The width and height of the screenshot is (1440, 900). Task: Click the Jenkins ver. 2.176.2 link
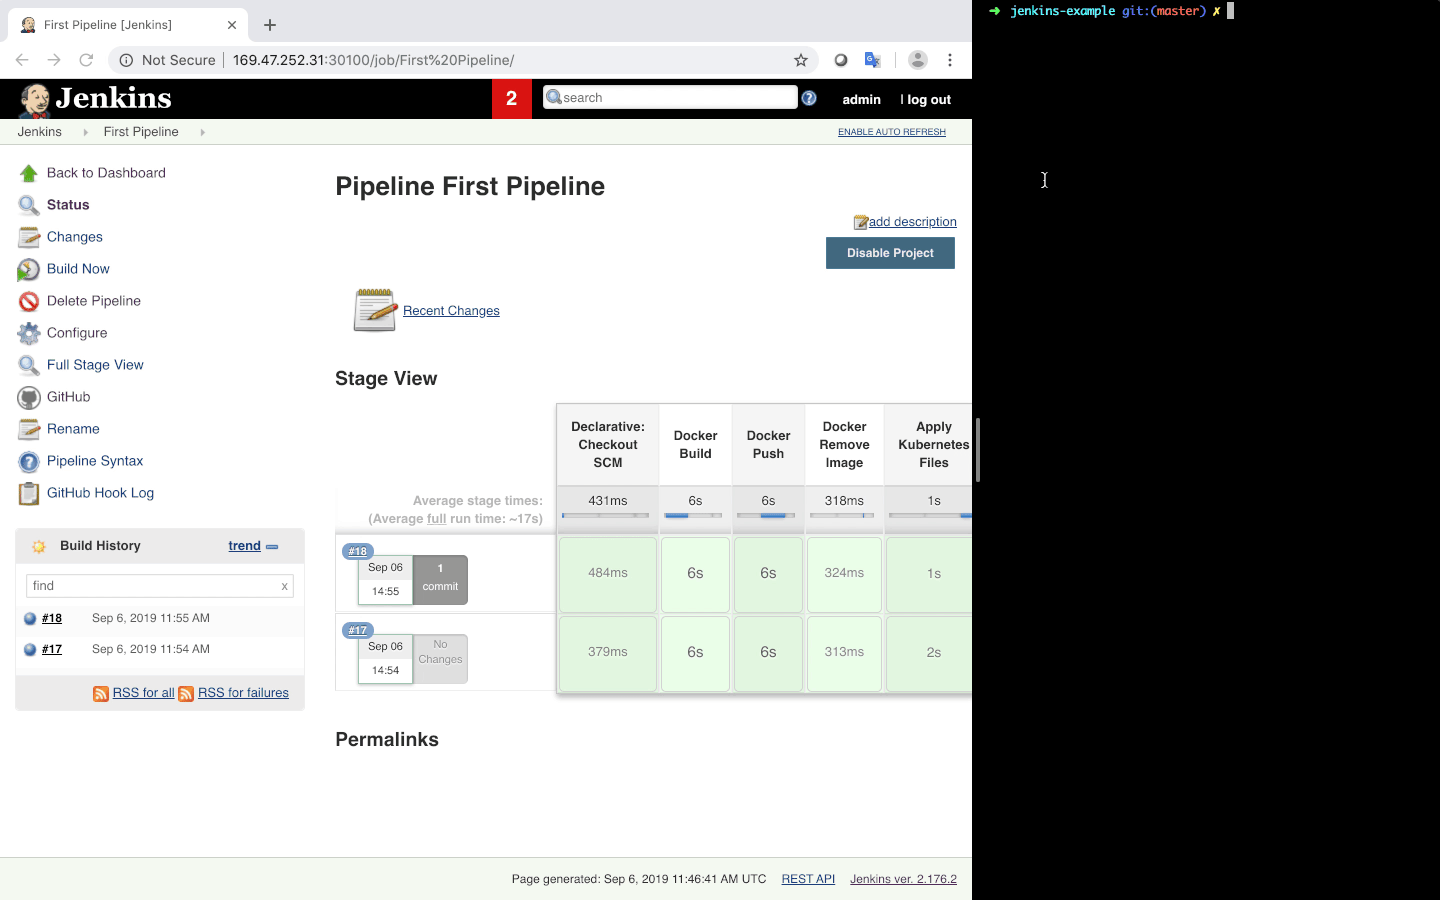pyautogui.click(x=903, y=879)
